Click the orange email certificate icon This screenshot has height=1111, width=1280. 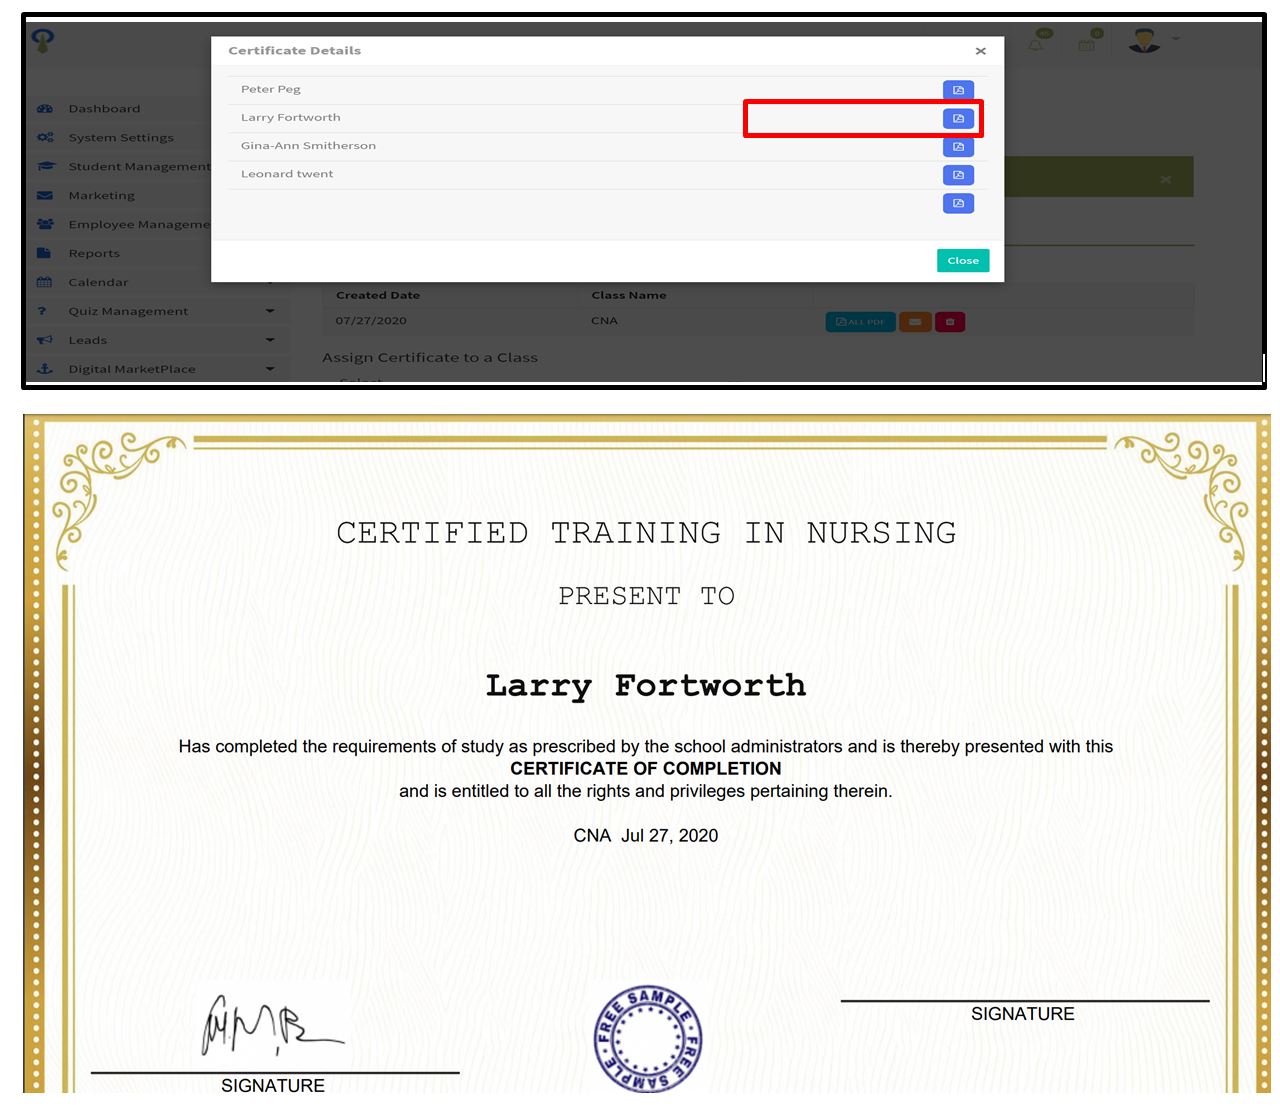pos(915,322)
